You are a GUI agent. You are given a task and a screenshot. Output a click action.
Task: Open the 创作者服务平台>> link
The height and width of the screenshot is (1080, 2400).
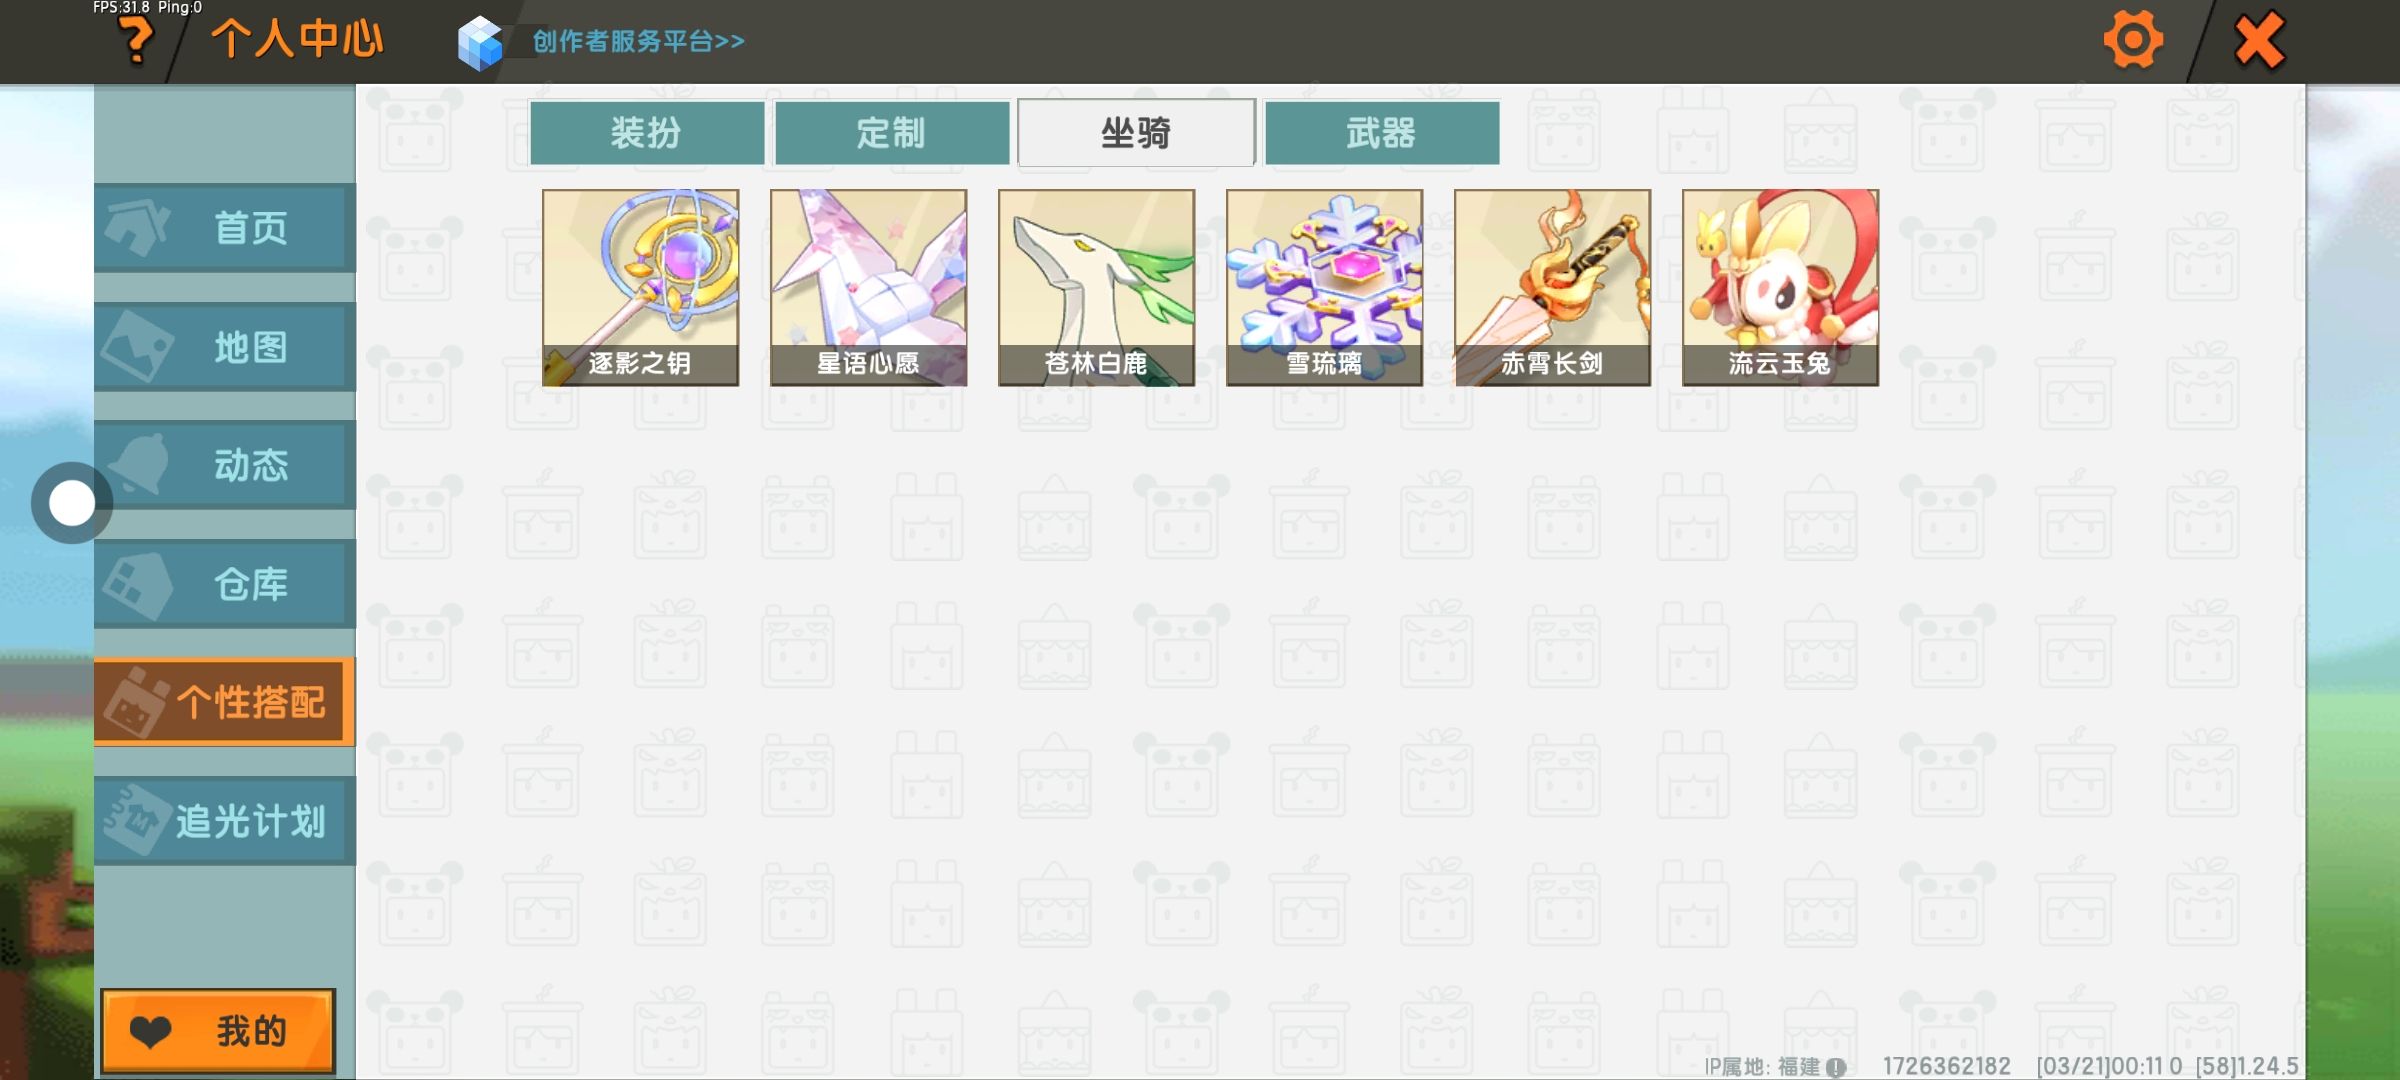click(638, 41)
